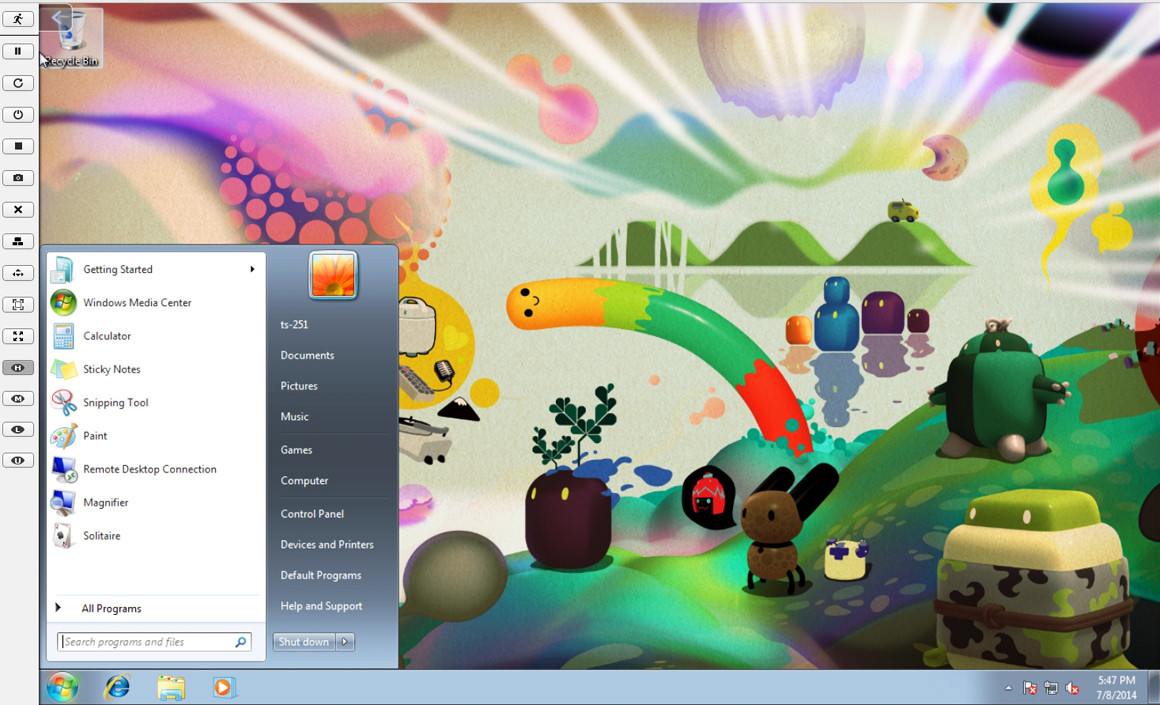Click the muted speaker volume tray icon

1072,688
